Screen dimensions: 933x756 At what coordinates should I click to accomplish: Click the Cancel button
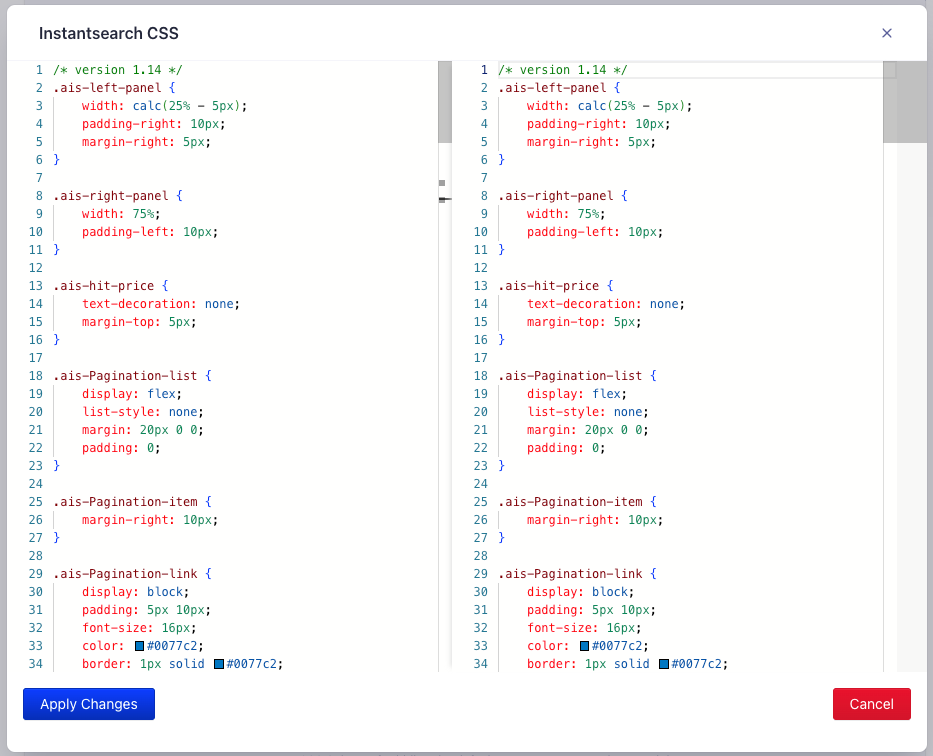pos(871,704)
